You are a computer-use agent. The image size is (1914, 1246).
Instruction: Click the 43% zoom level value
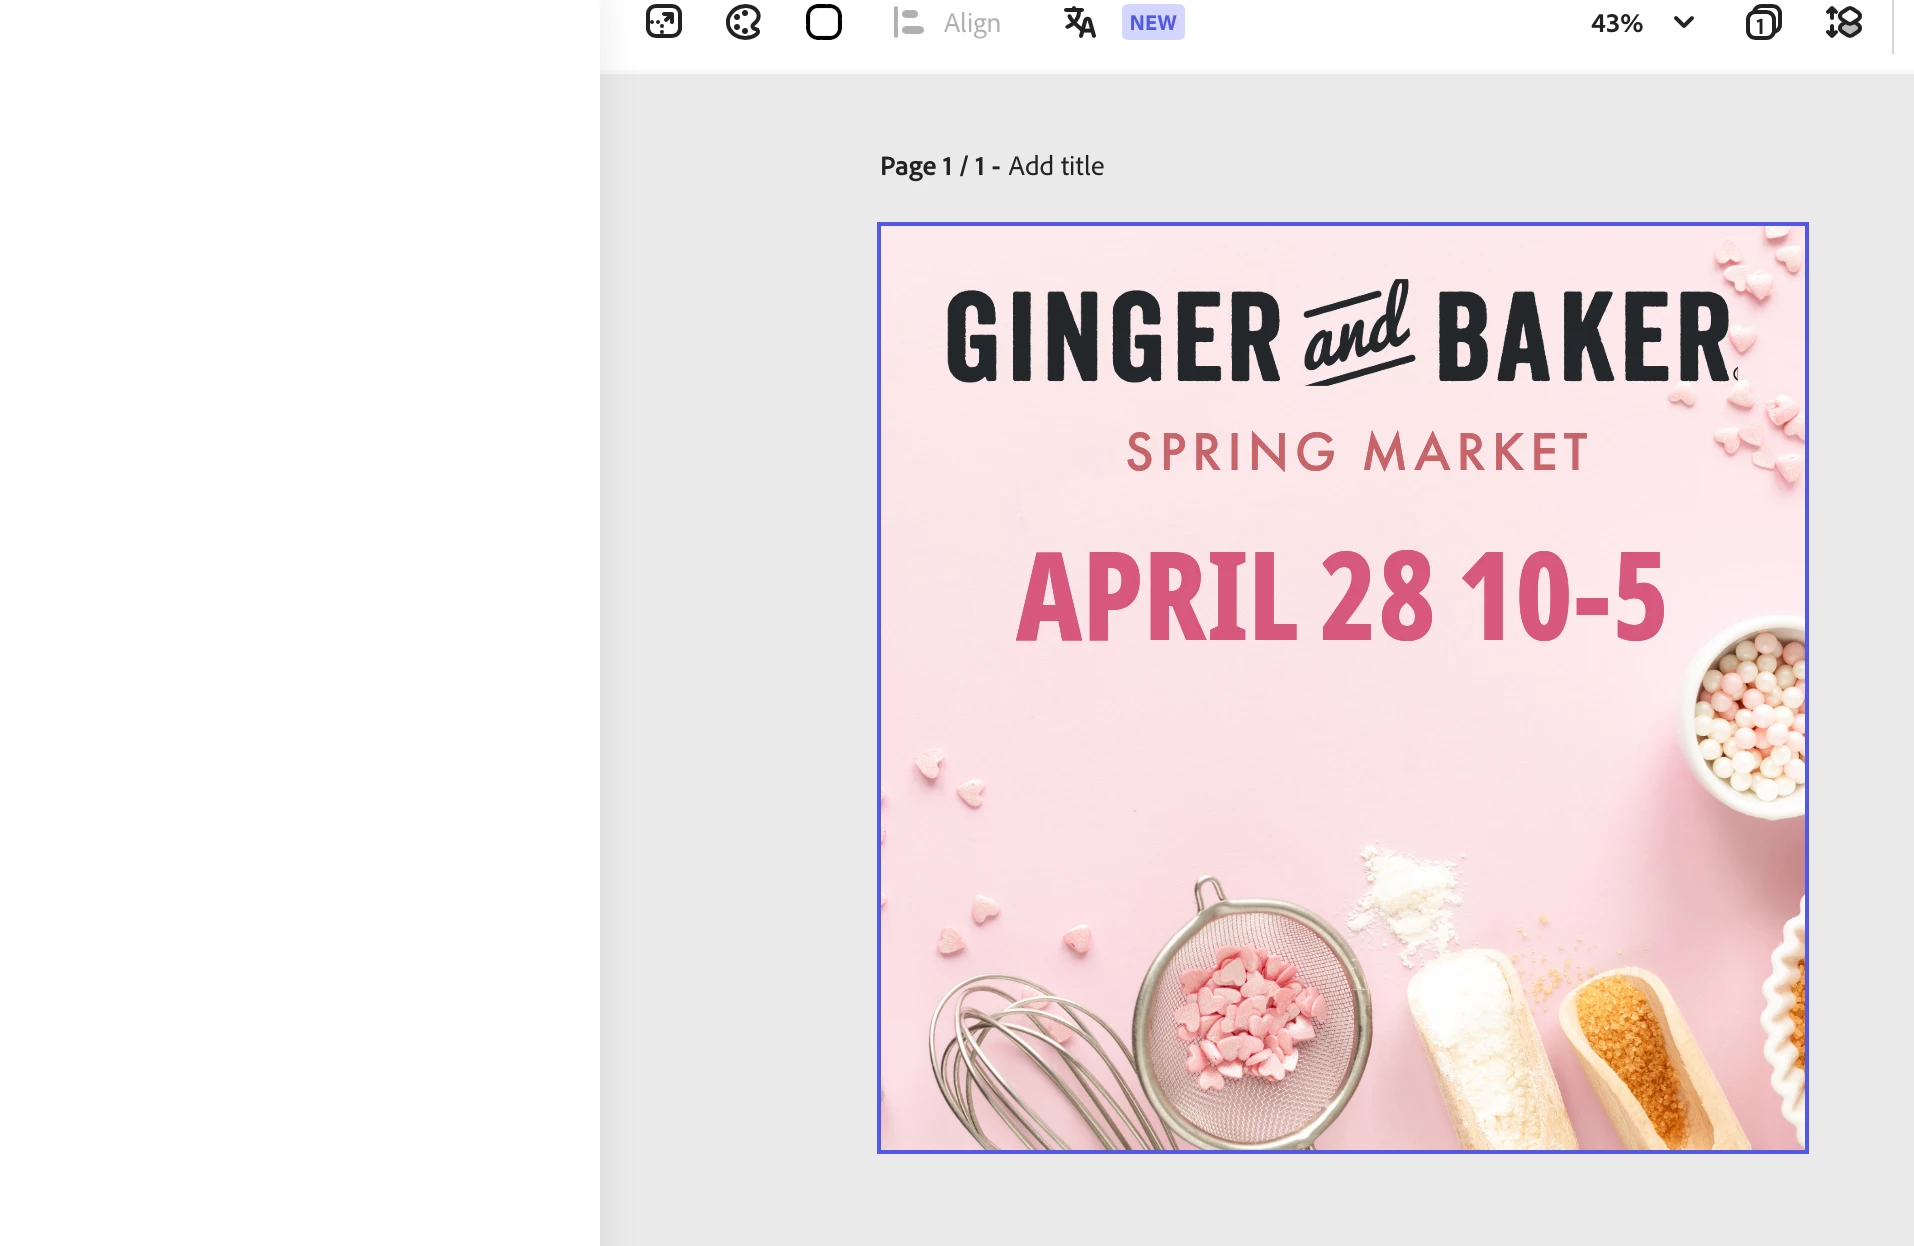tap(1616, 22)
